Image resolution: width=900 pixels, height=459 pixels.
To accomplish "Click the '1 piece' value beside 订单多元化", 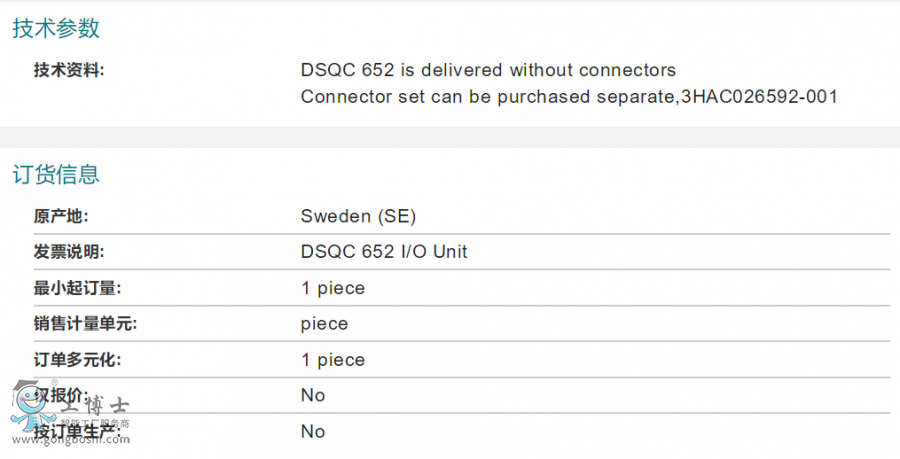I will [333, 360].
